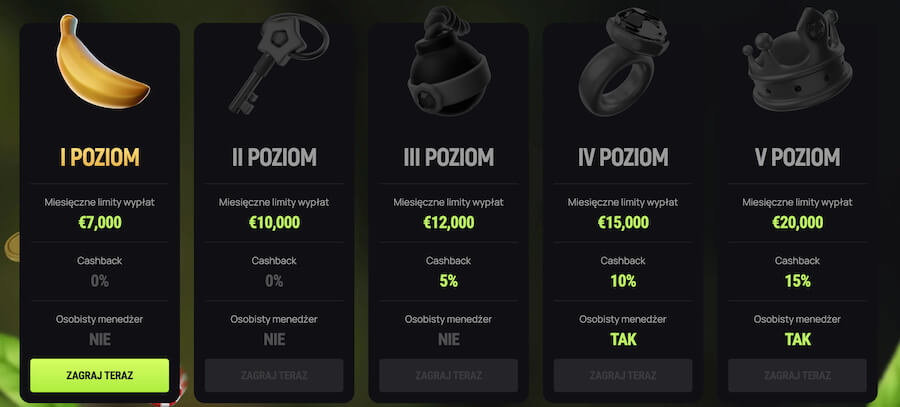Select the dark ring icon

tap(623, 61)
